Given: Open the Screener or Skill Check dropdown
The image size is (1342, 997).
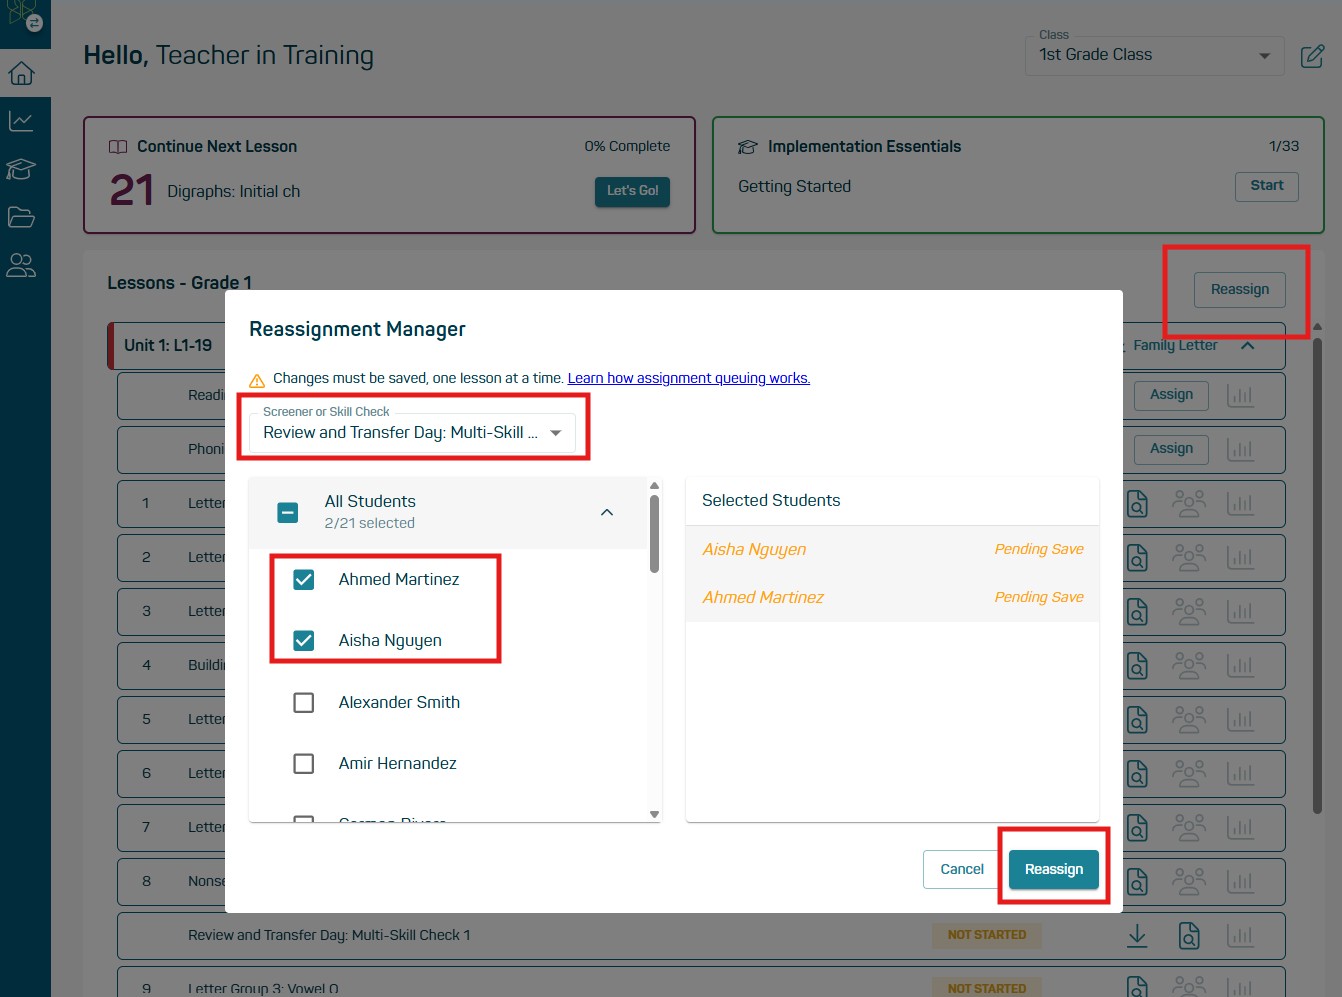Looking at the screenshot, I should click(x=412, y=433).
